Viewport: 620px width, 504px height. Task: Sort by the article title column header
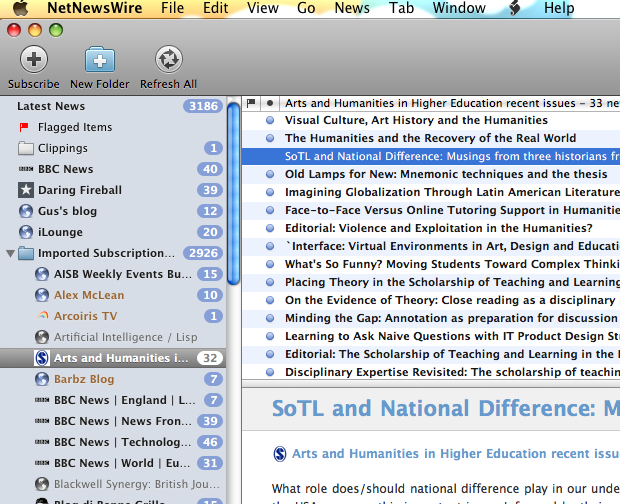click(450, 103)
